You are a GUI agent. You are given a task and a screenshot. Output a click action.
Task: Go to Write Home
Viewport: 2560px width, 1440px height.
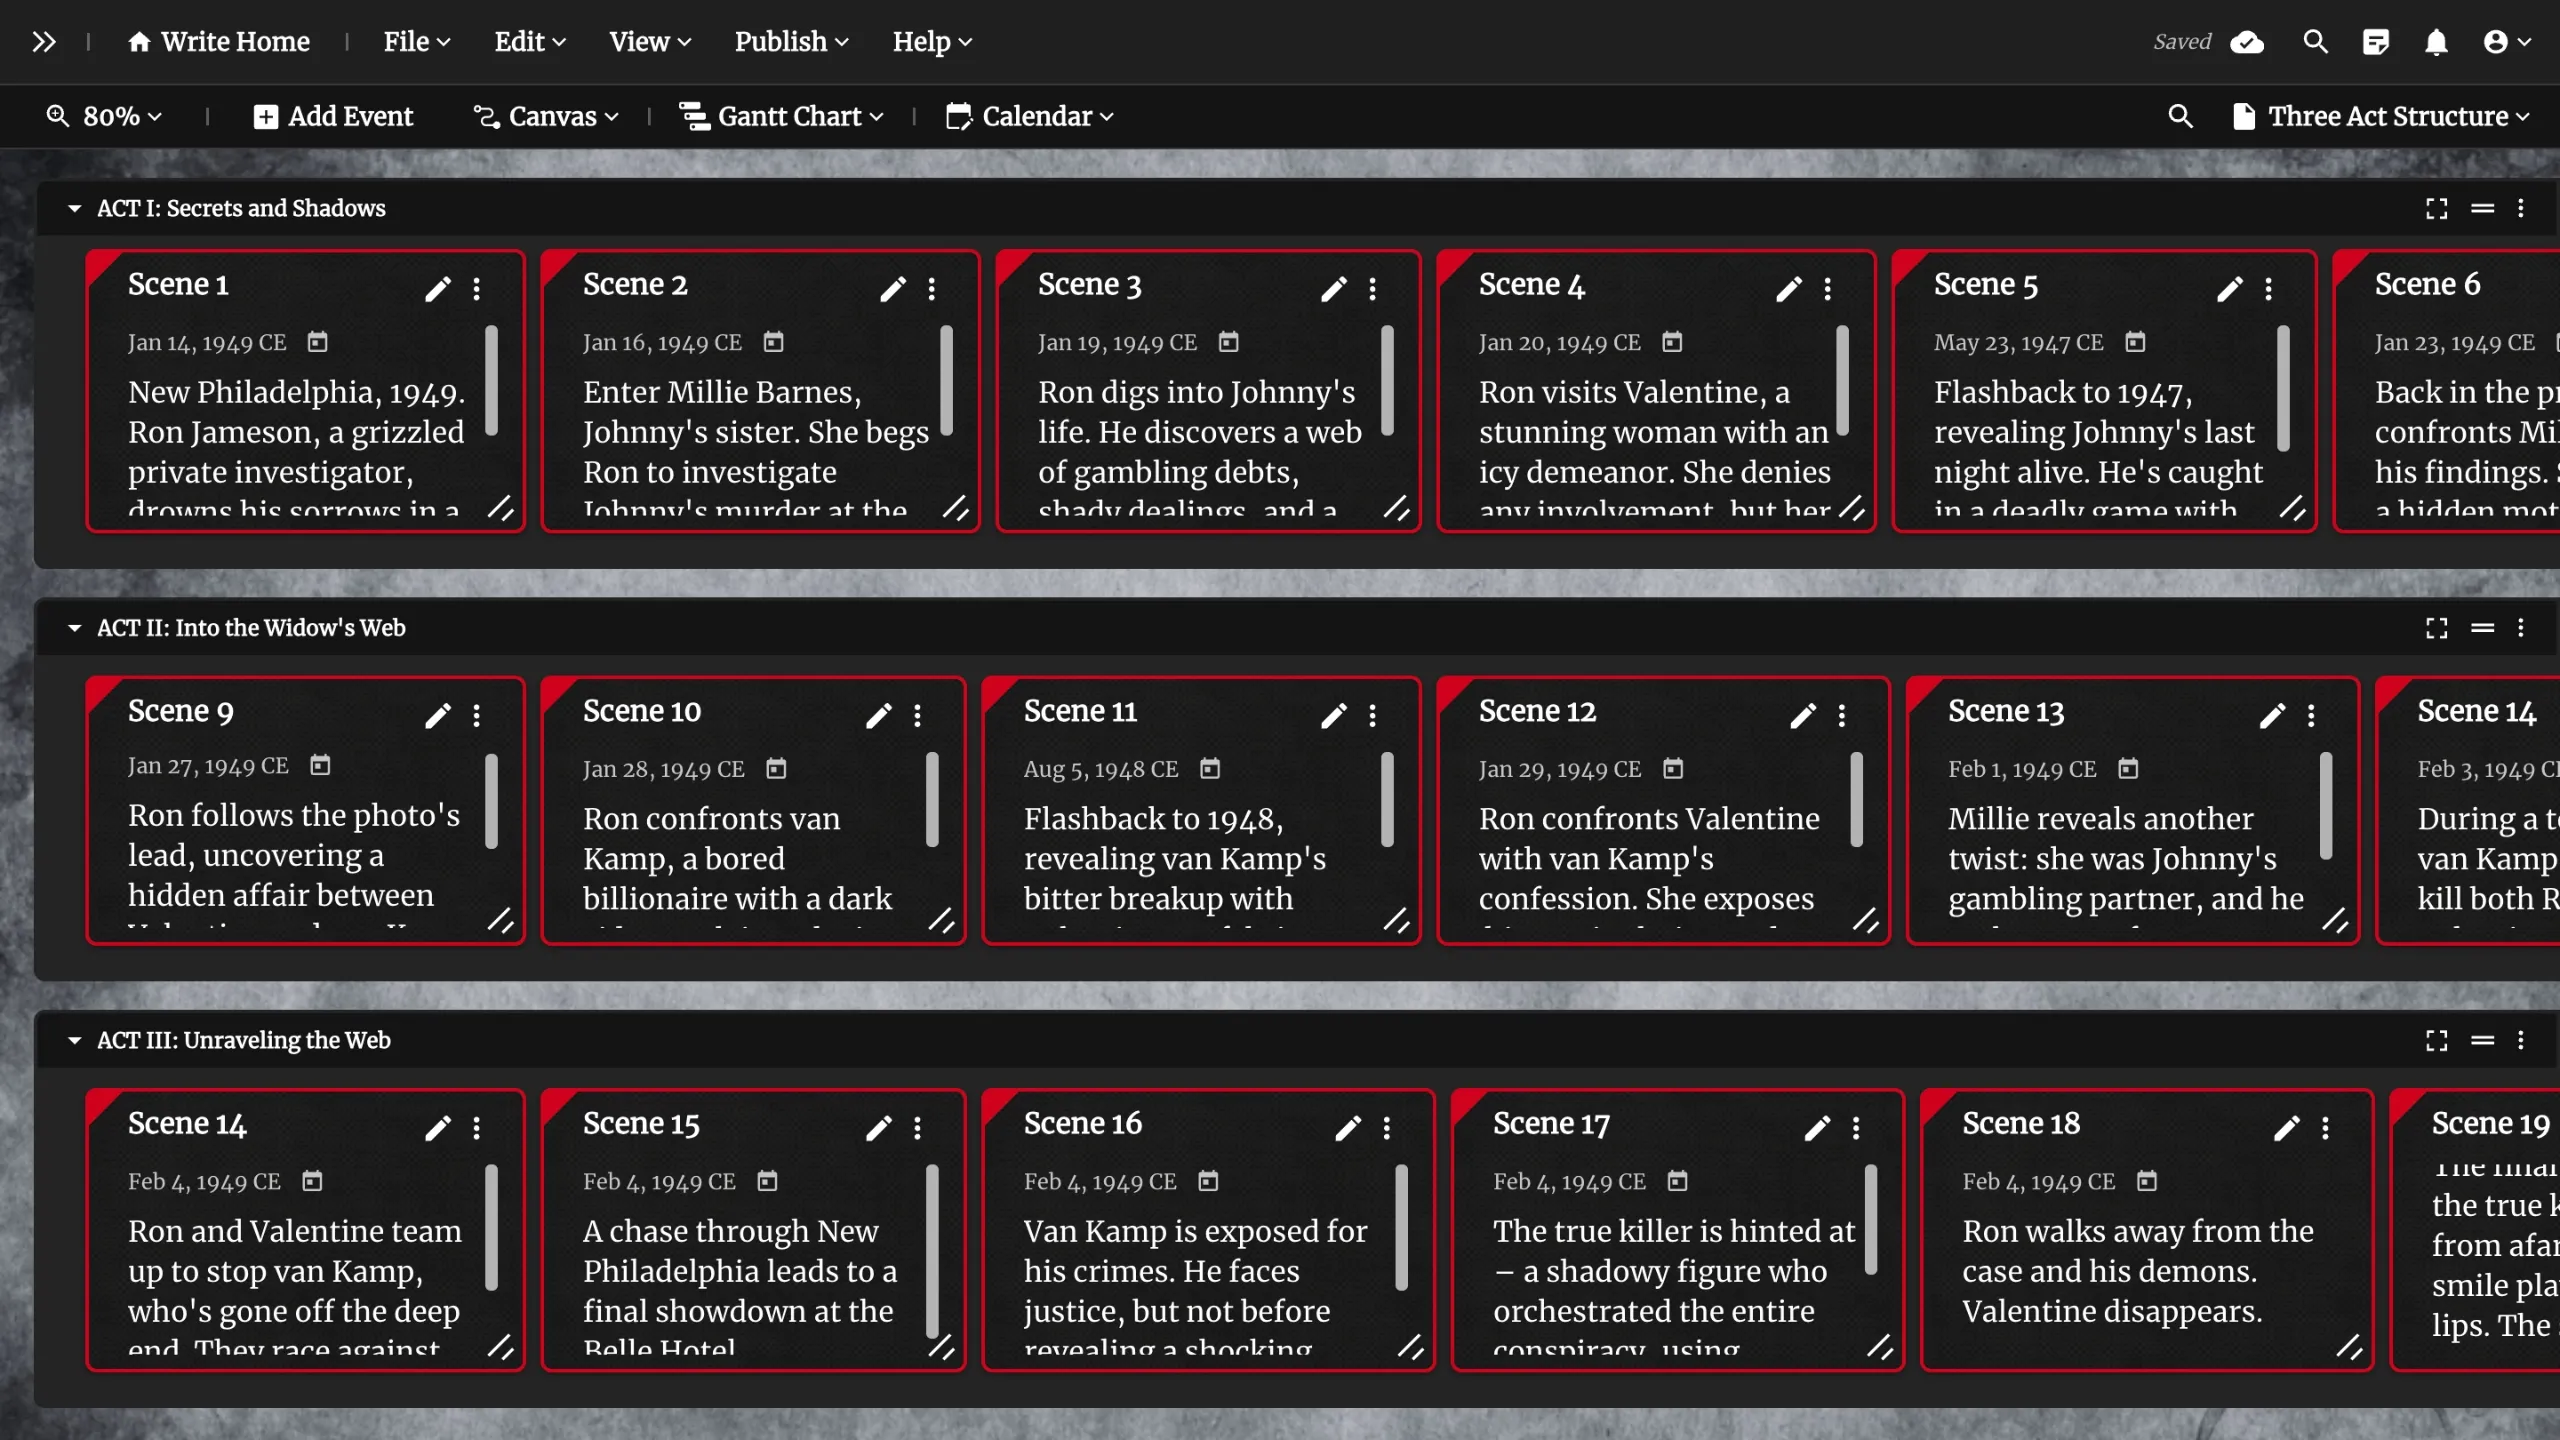coord(220,42)
